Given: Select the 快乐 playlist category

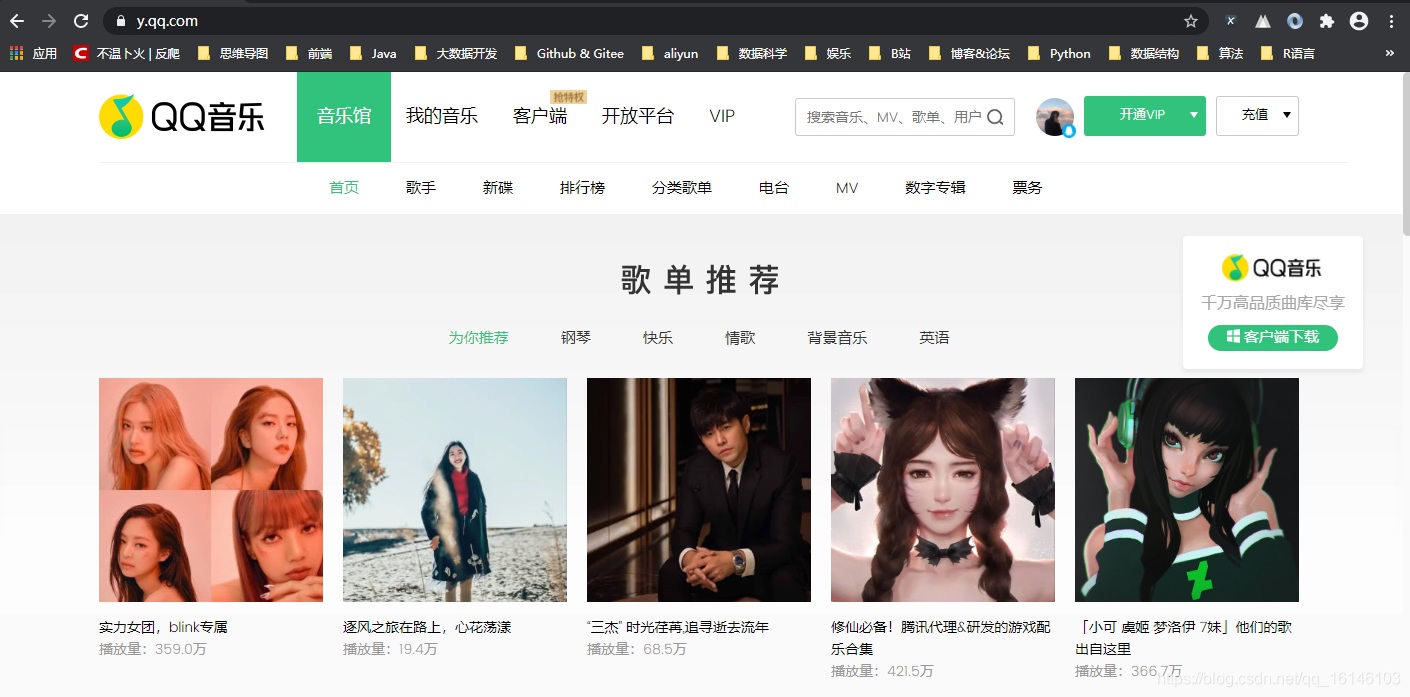Looking at the screenshot, I should click(658, 338).
